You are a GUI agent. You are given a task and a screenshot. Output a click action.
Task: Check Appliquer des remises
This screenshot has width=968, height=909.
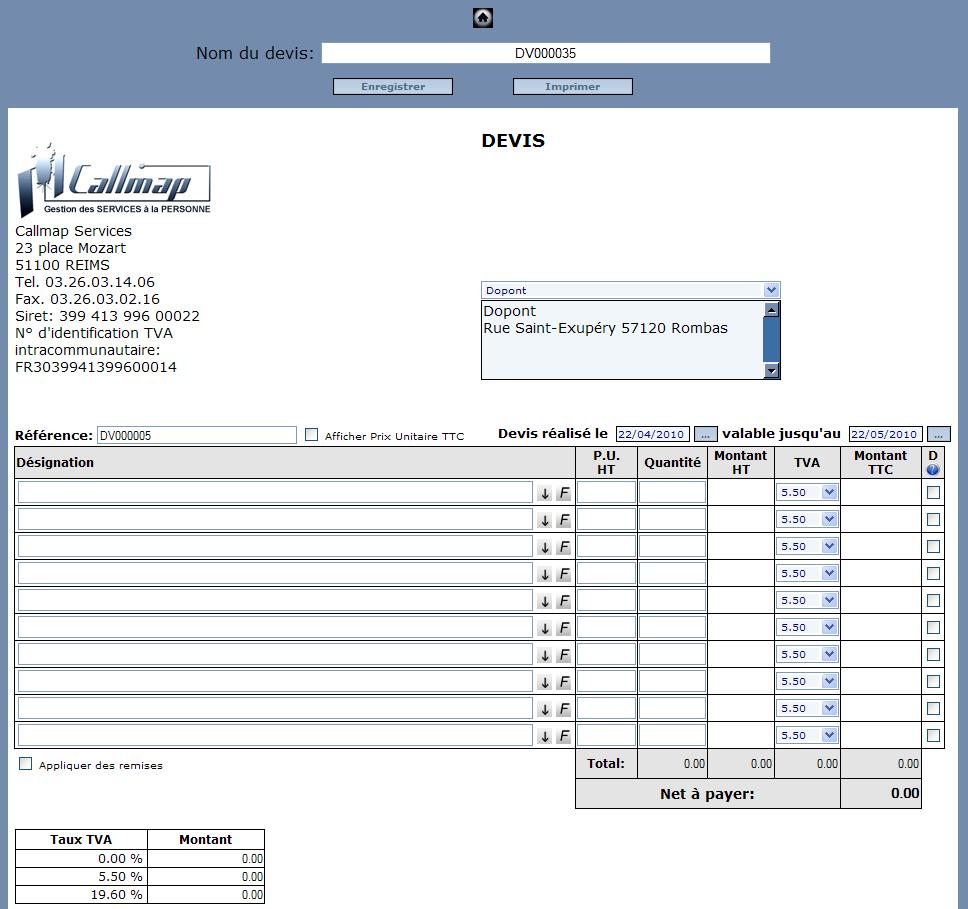pyautogui.click(x=24, y=764)
